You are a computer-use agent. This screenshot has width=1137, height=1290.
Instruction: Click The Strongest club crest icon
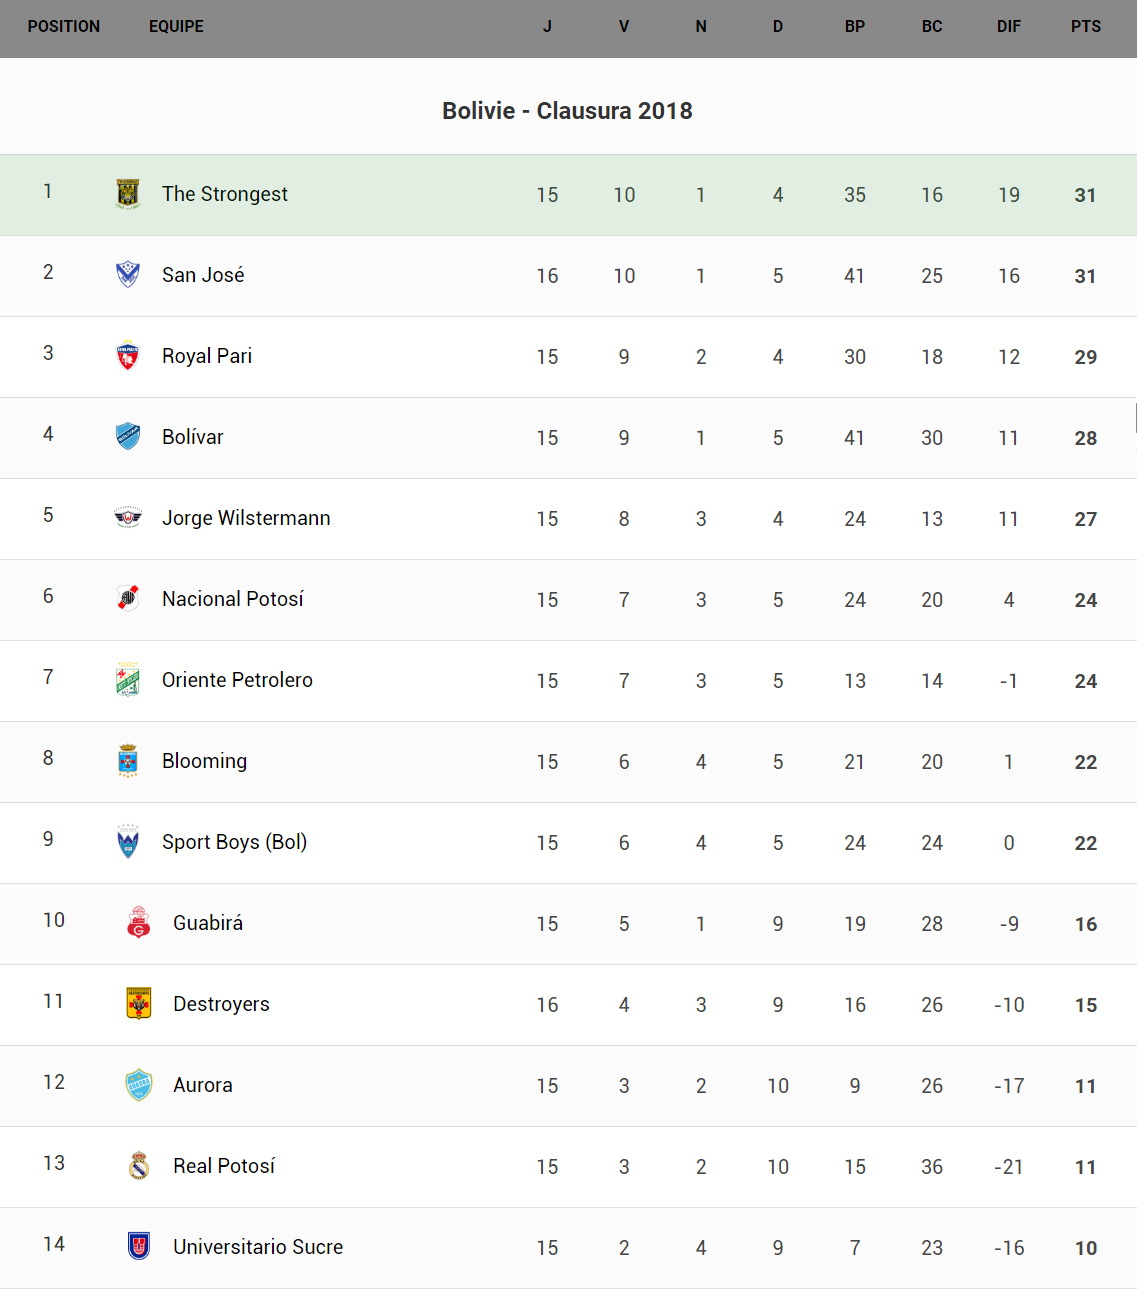tap(128, 194)
